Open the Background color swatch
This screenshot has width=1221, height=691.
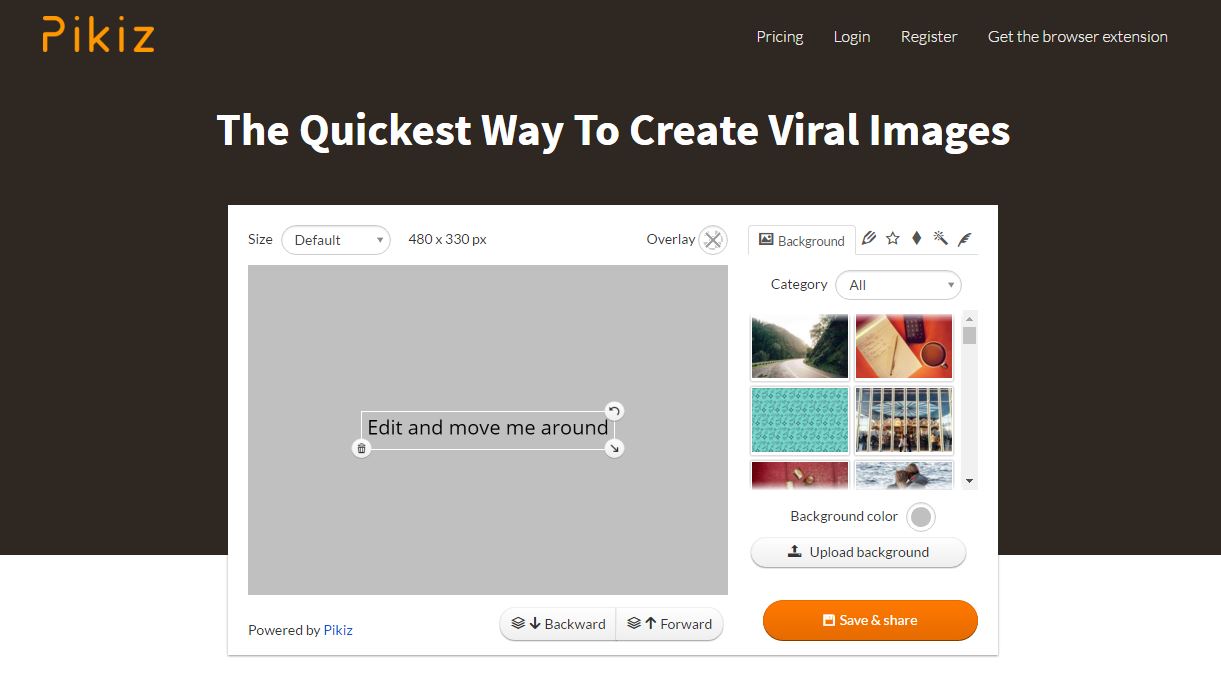[921, 517]
